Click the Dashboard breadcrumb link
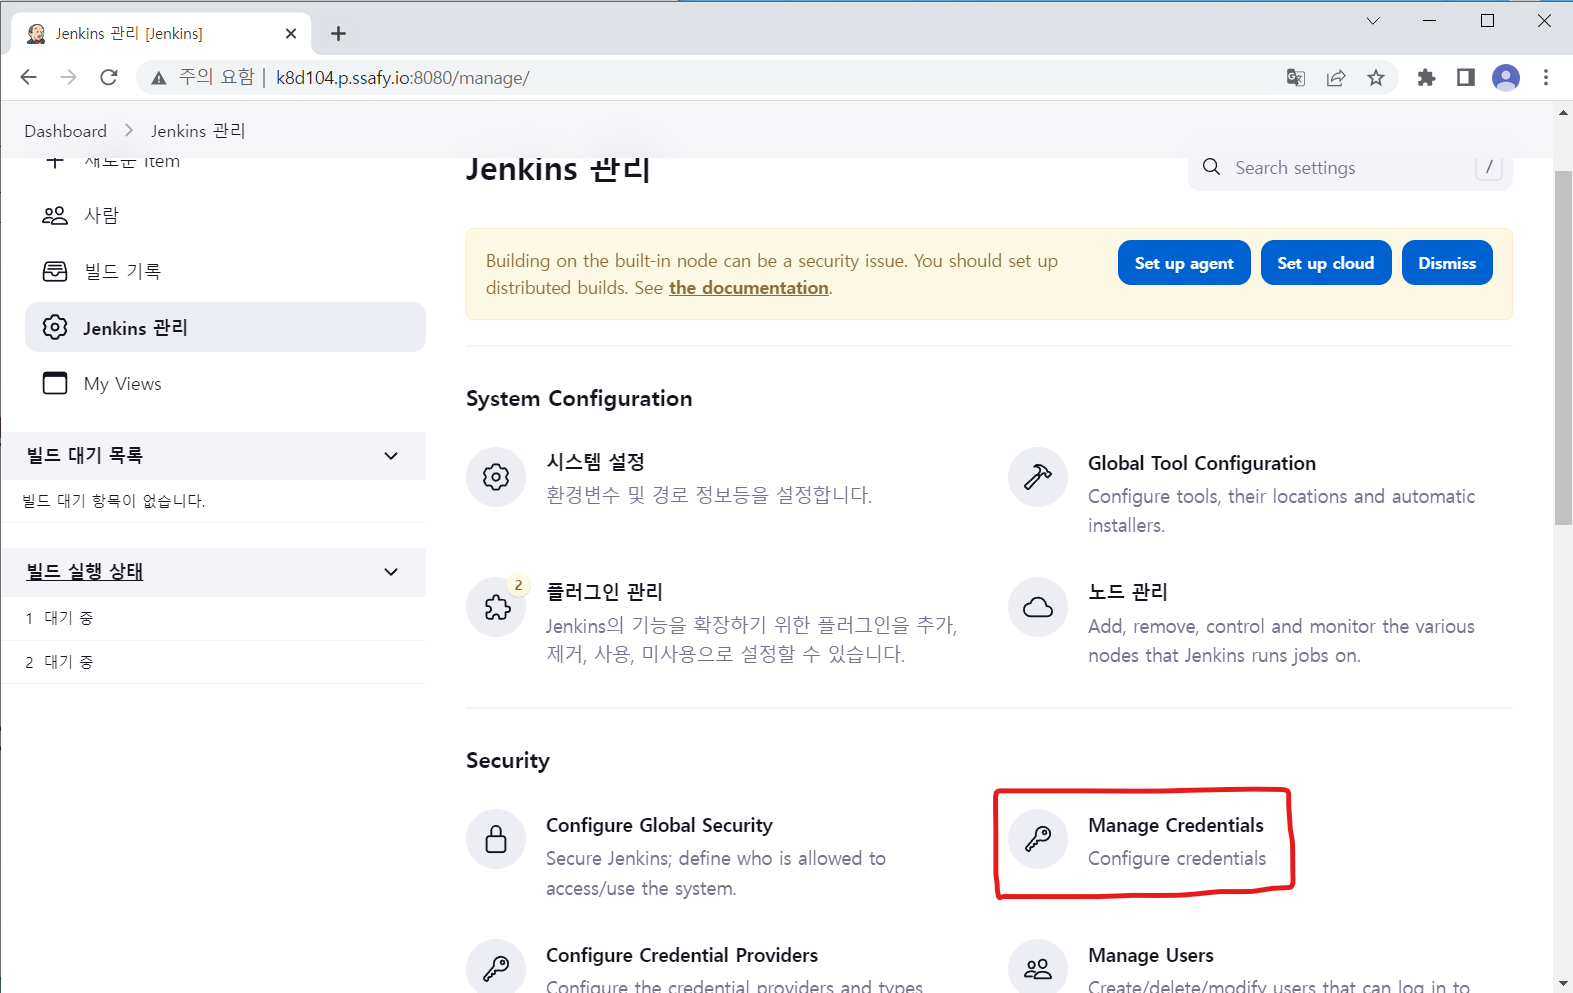The image size is (1573, 993). coord(65,131)
